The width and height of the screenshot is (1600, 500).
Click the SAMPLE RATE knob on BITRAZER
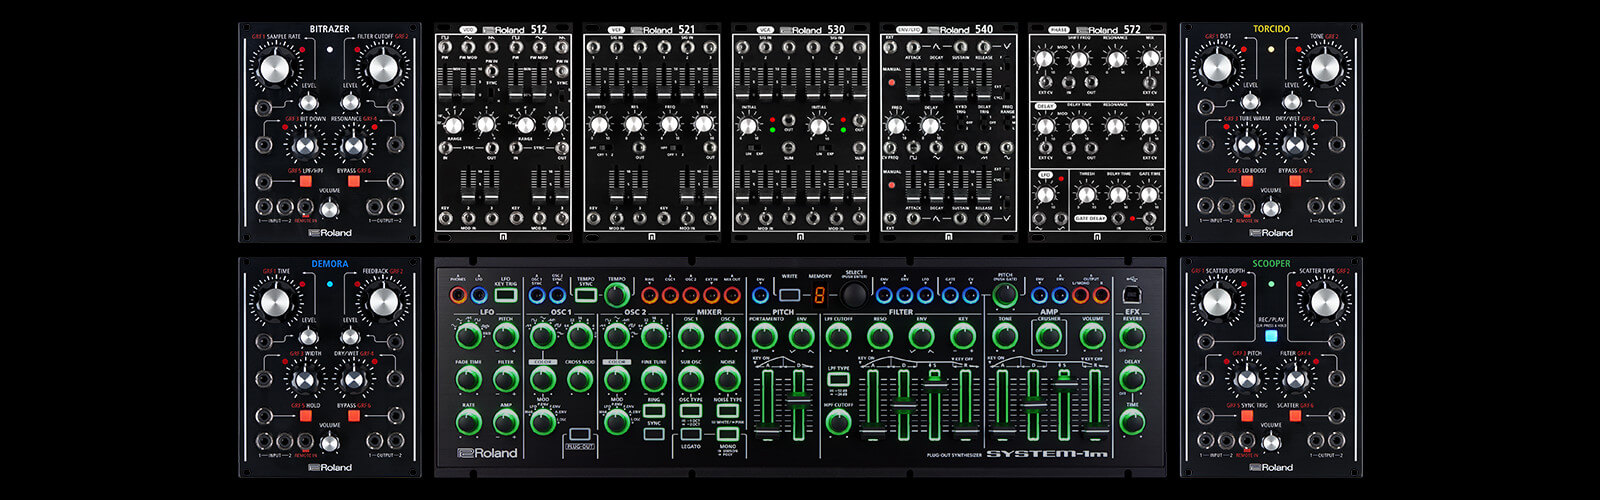tap(275, 68)
